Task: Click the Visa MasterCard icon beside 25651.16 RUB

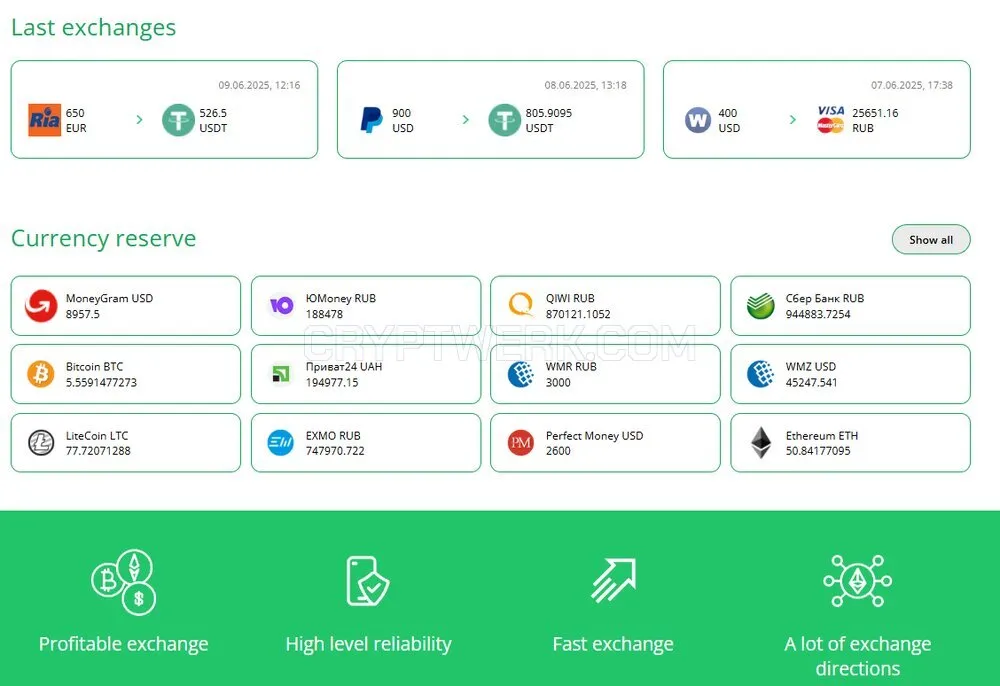Action: [x=830, y=120]
